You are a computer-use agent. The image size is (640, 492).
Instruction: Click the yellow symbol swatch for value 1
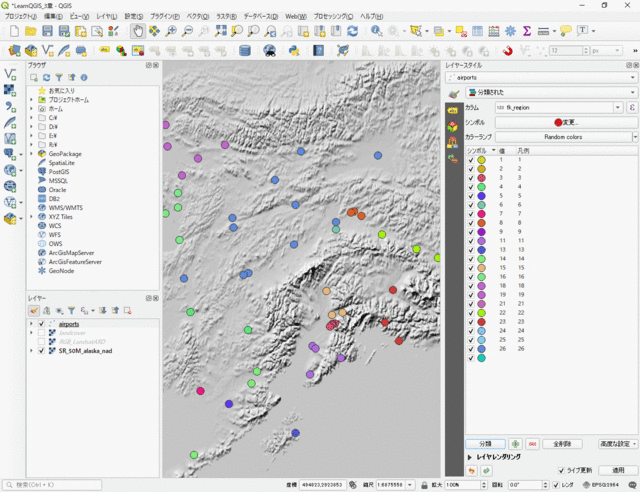click(x=482, y=160)
